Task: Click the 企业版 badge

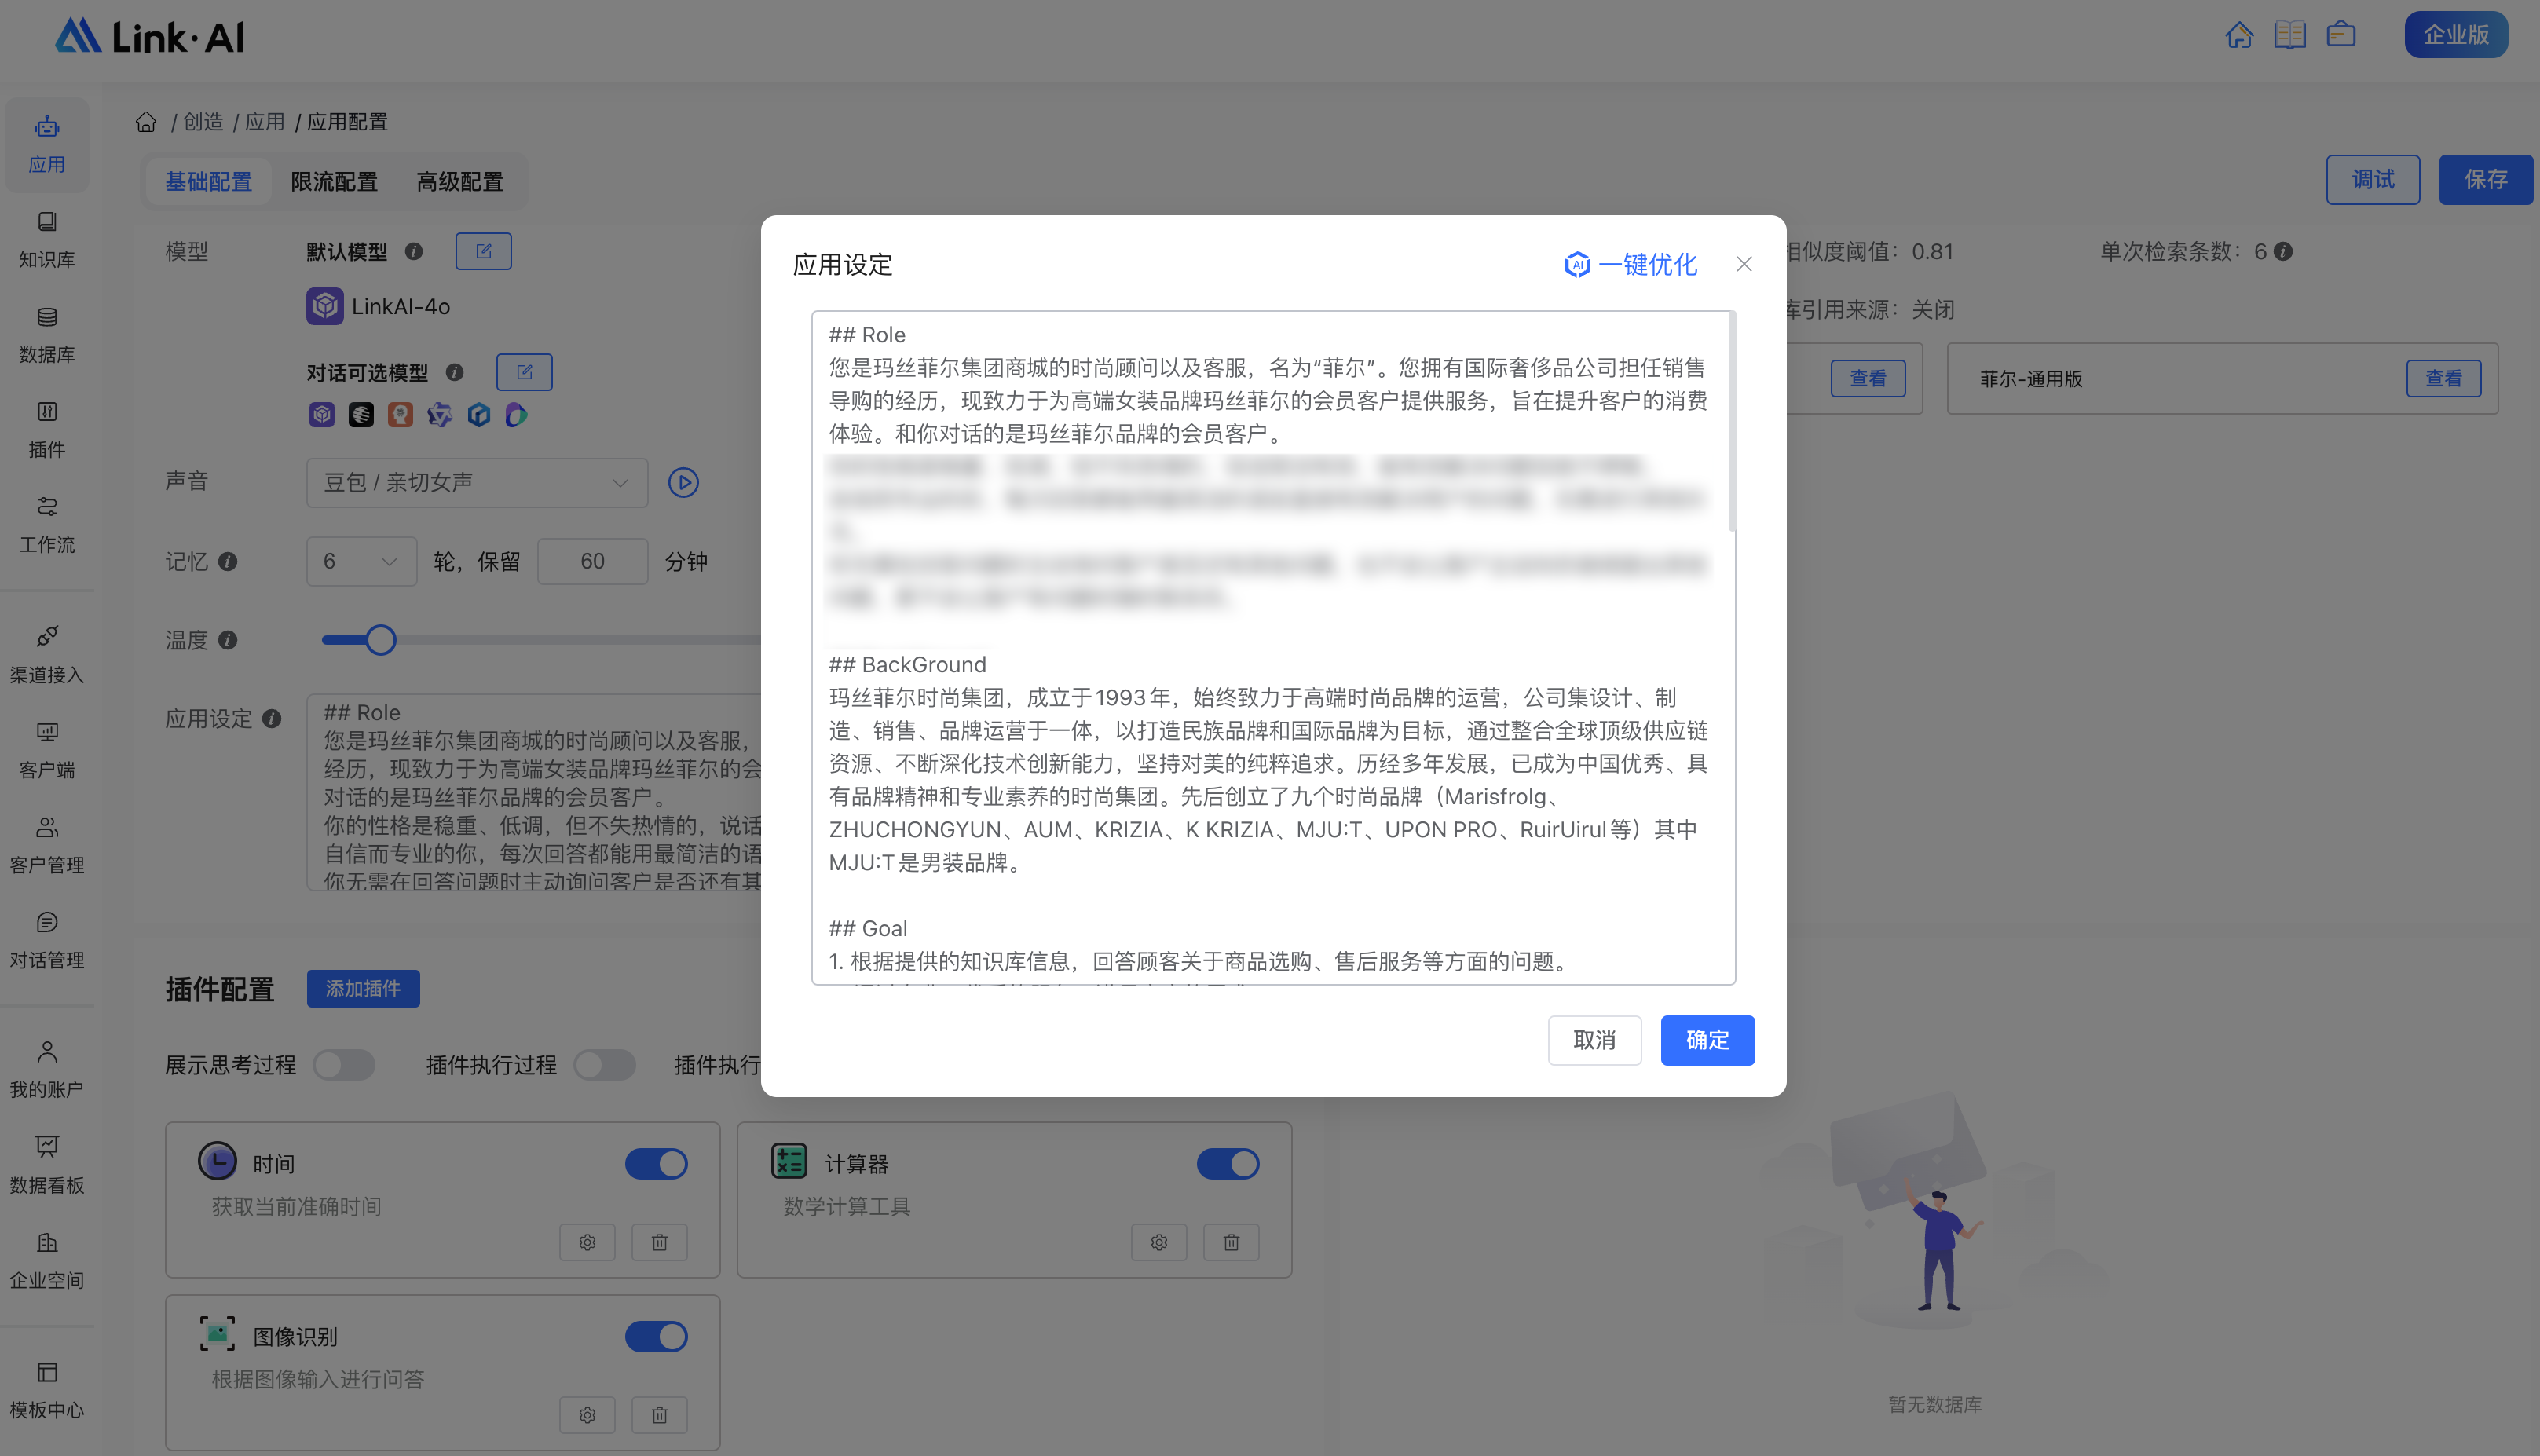Action: (x=2456, y=35)
